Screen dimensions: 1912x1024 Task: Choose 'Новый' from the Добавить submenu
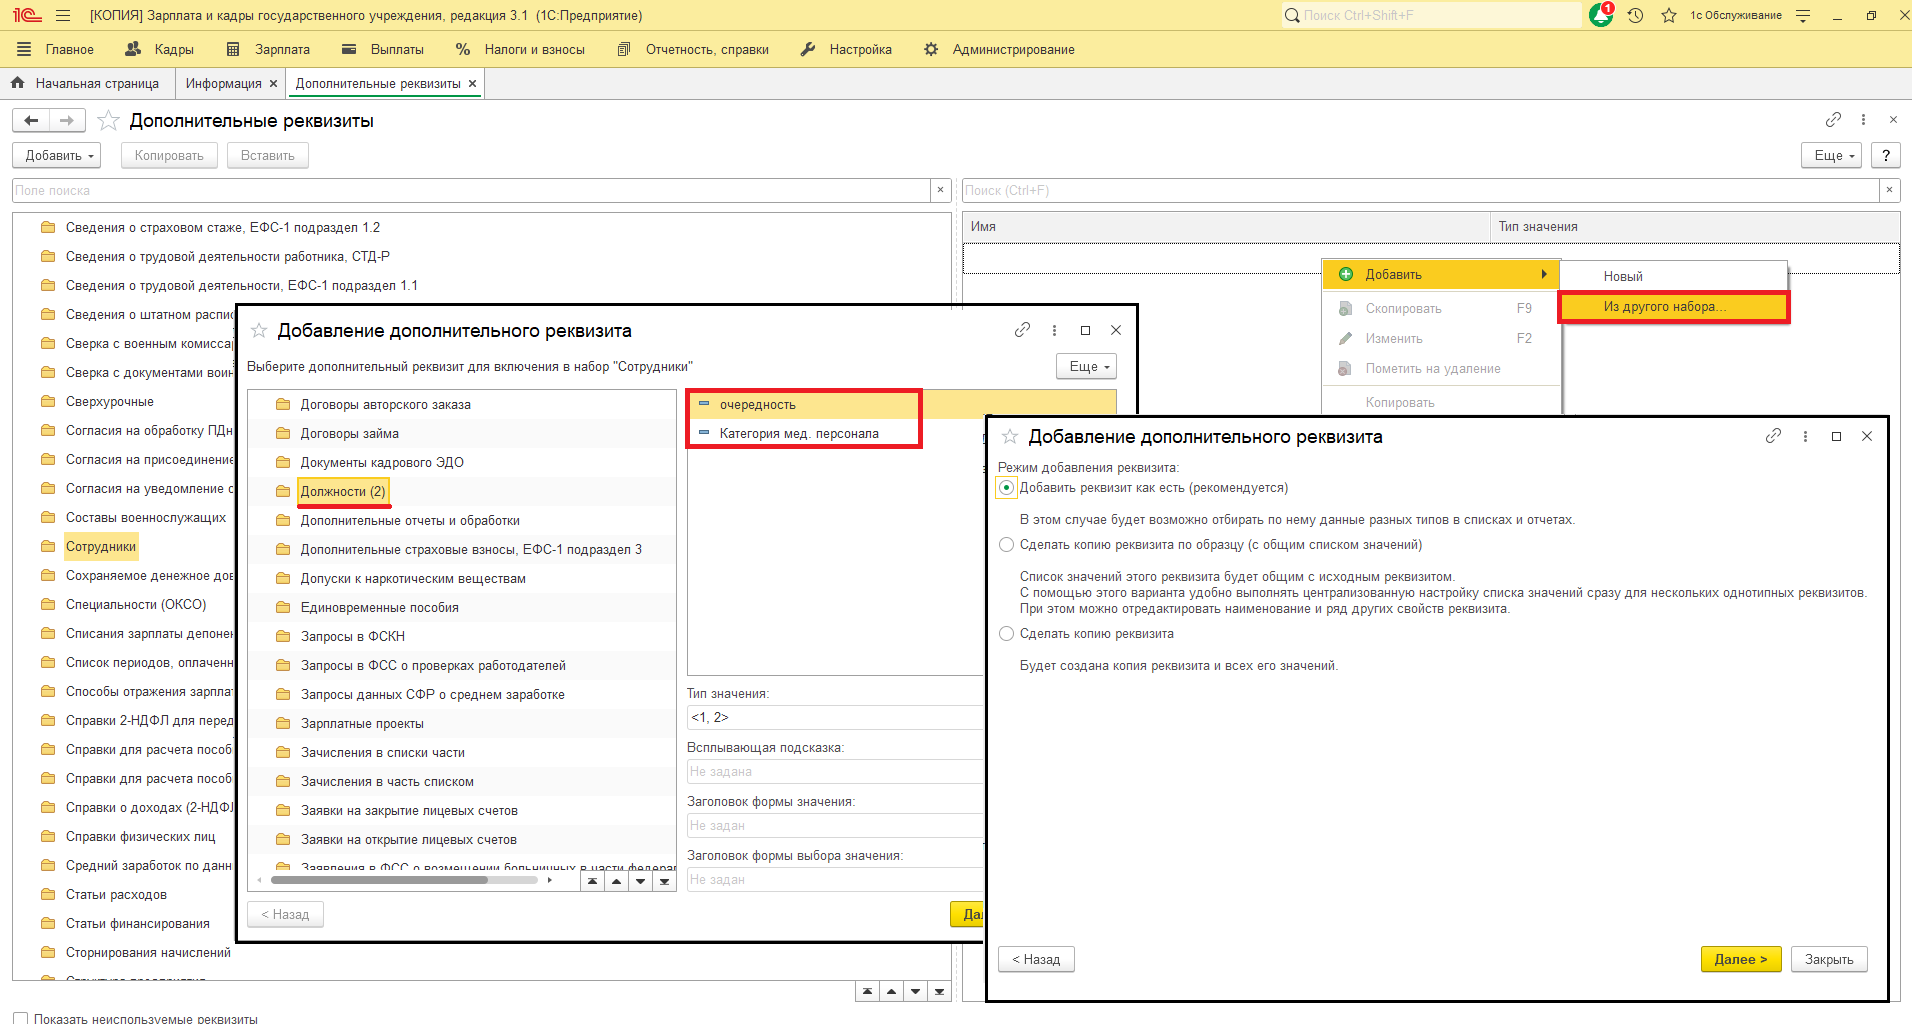(x=1674, y=277)
